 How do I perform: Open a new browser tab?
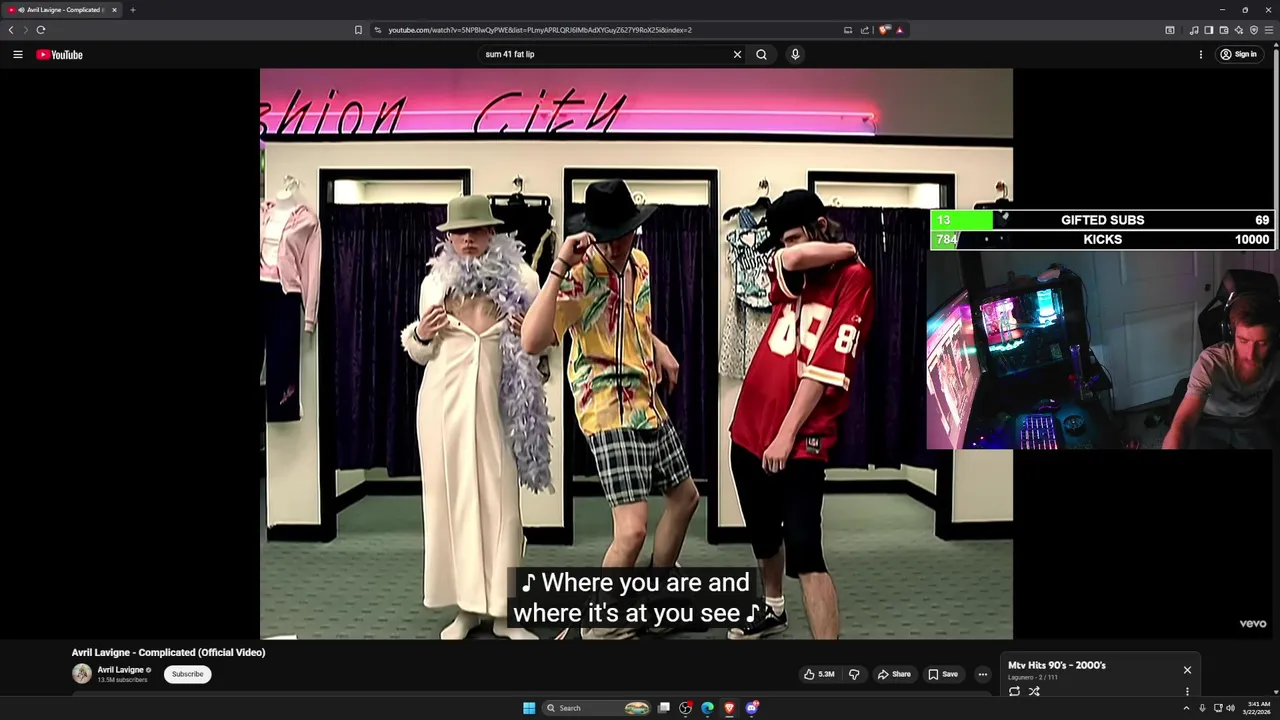[132, 10]
